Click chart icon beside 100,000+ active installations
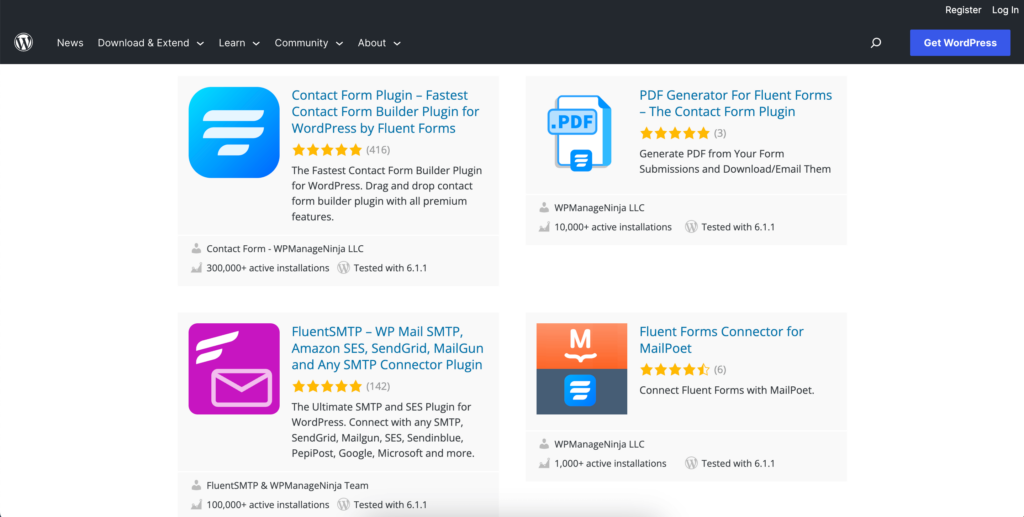Image resolution: width=1024 pixels, height=517 pixels. (196, 505)
